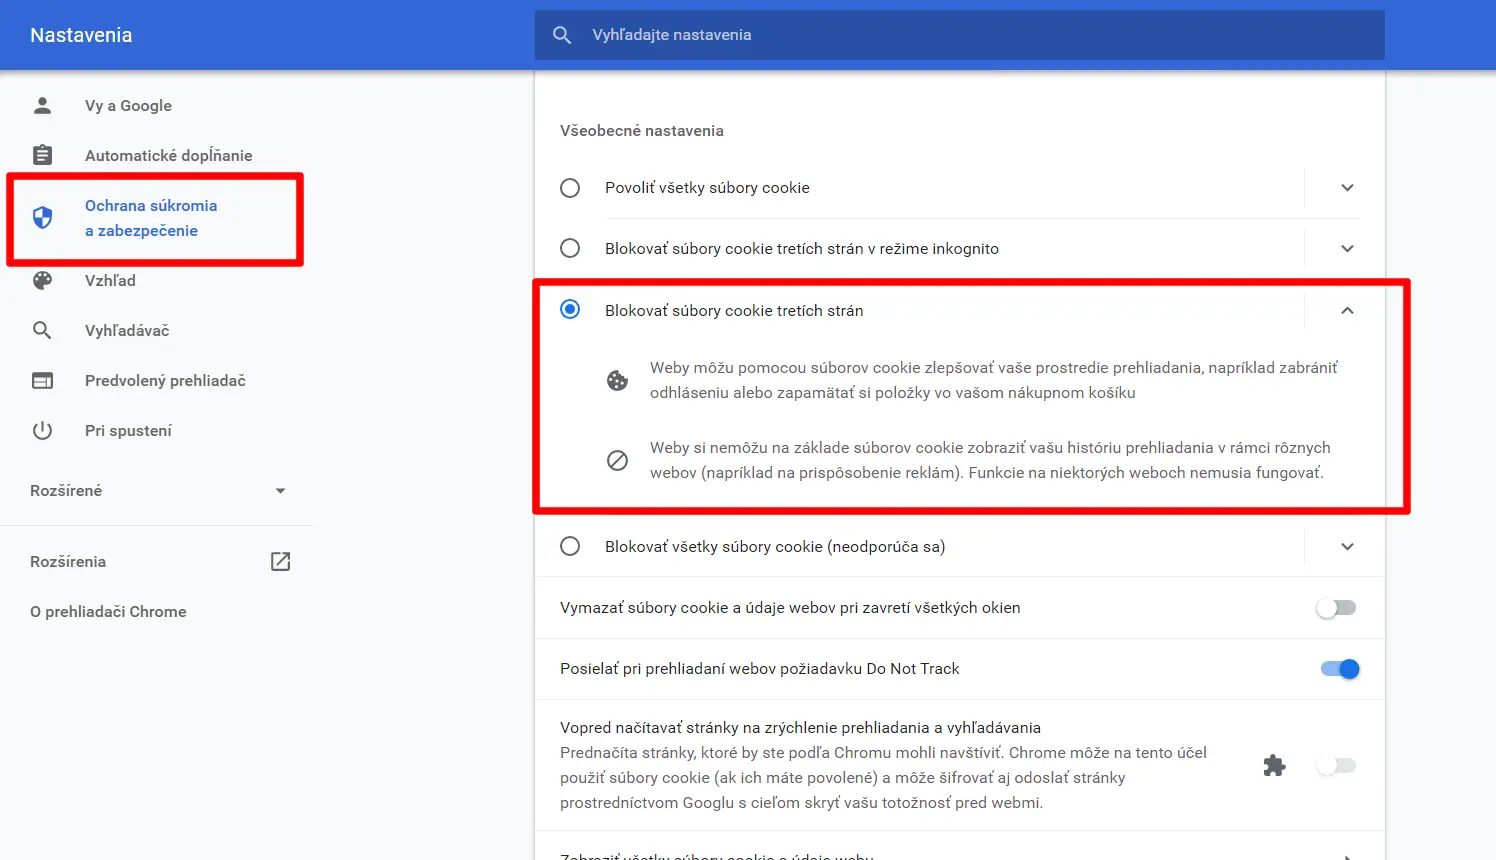Click the power icon for Pri spustení

42,430
